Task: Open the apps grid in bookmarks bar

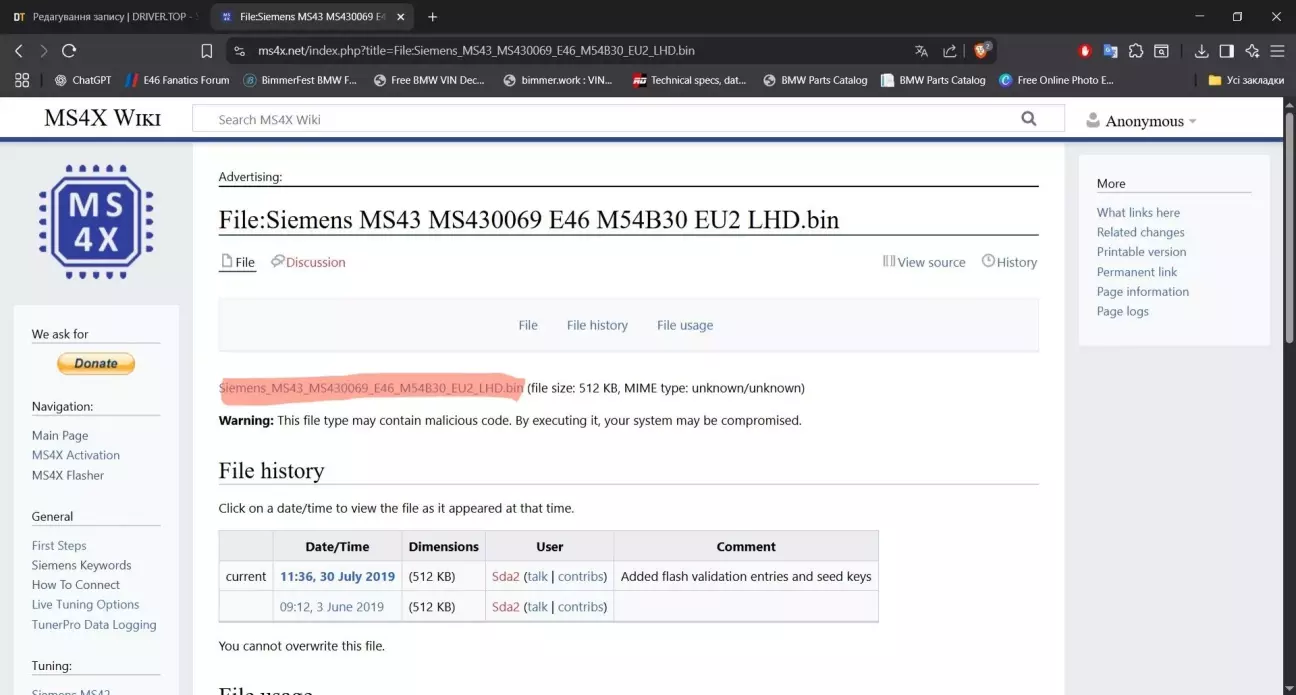Action: point(22,80)
